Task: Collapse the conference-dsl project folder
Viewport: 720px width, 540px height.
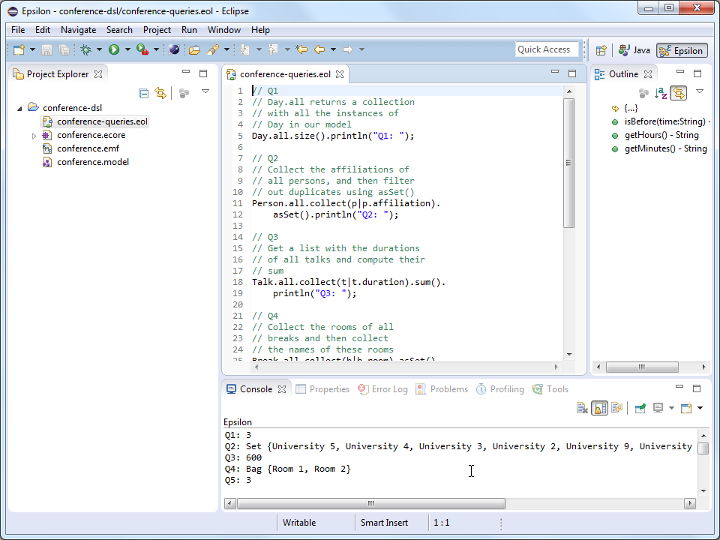Action: pos(20,108)
